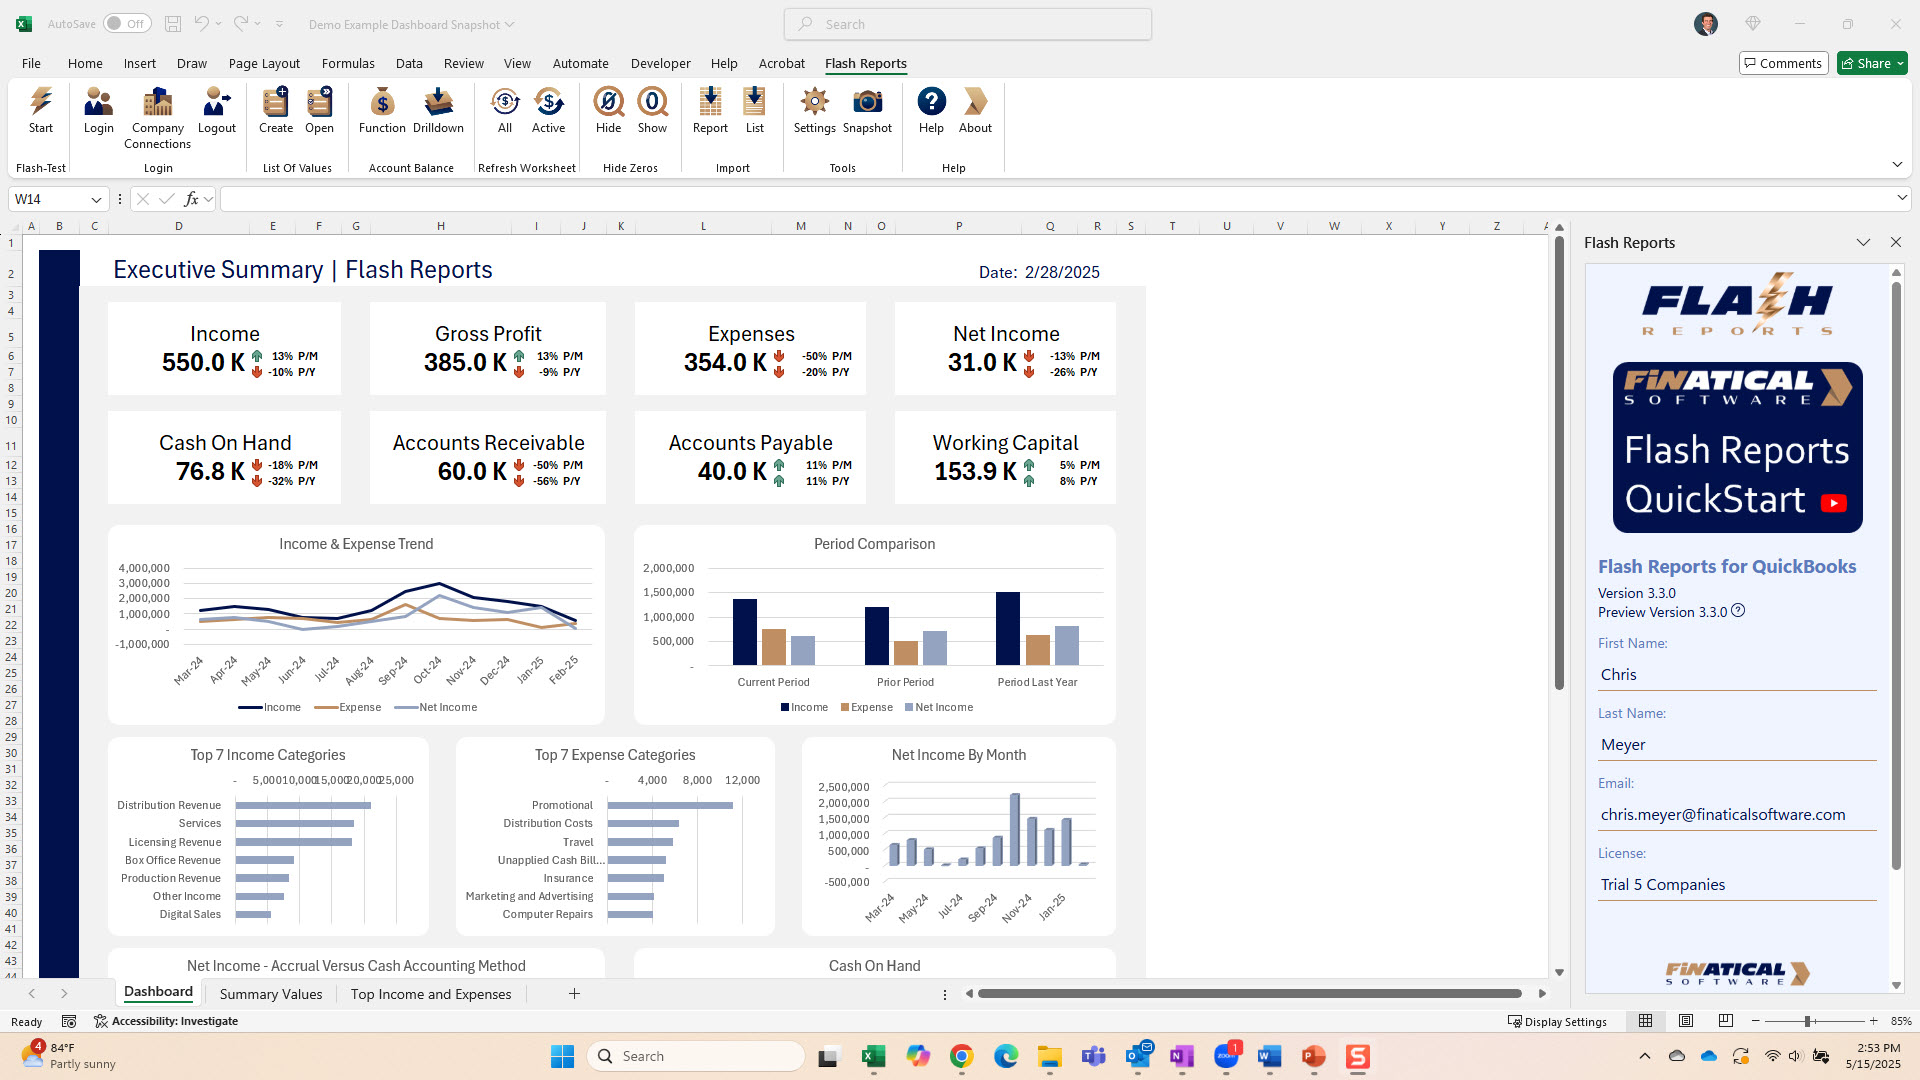The width and height of the screenshot is (1920, 1080).
Task: Open the Formulas ribbon tab
Action: [348, 63]
